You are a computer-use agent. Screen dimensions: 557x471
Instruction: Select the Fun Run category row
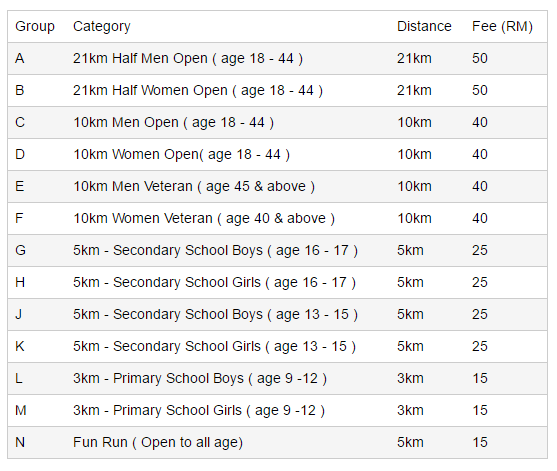point(277,443)
